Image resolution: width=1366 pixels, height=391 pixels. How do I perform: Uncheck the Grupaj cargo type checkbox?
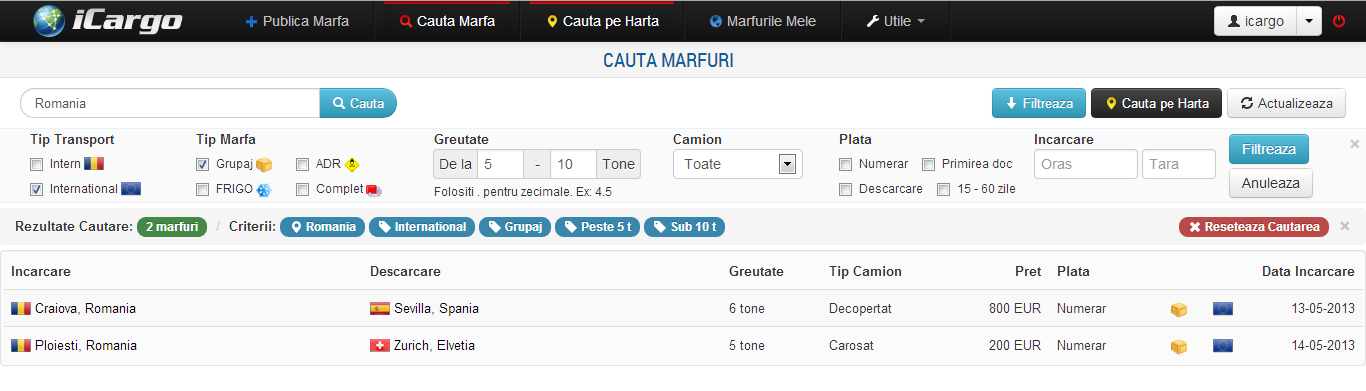[x=203, y=164]
